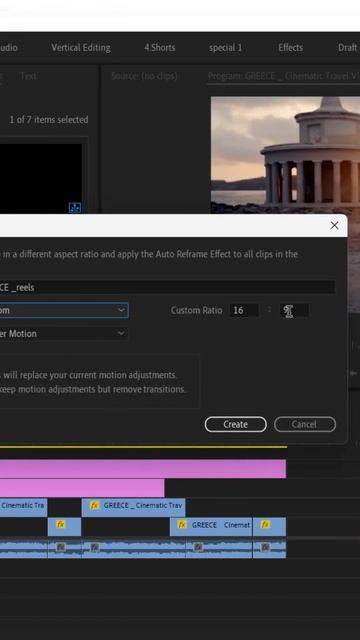Click the '1 of 7 items selected' label
The height and width of the screenshot is (640, 360).
pos(49,120)
